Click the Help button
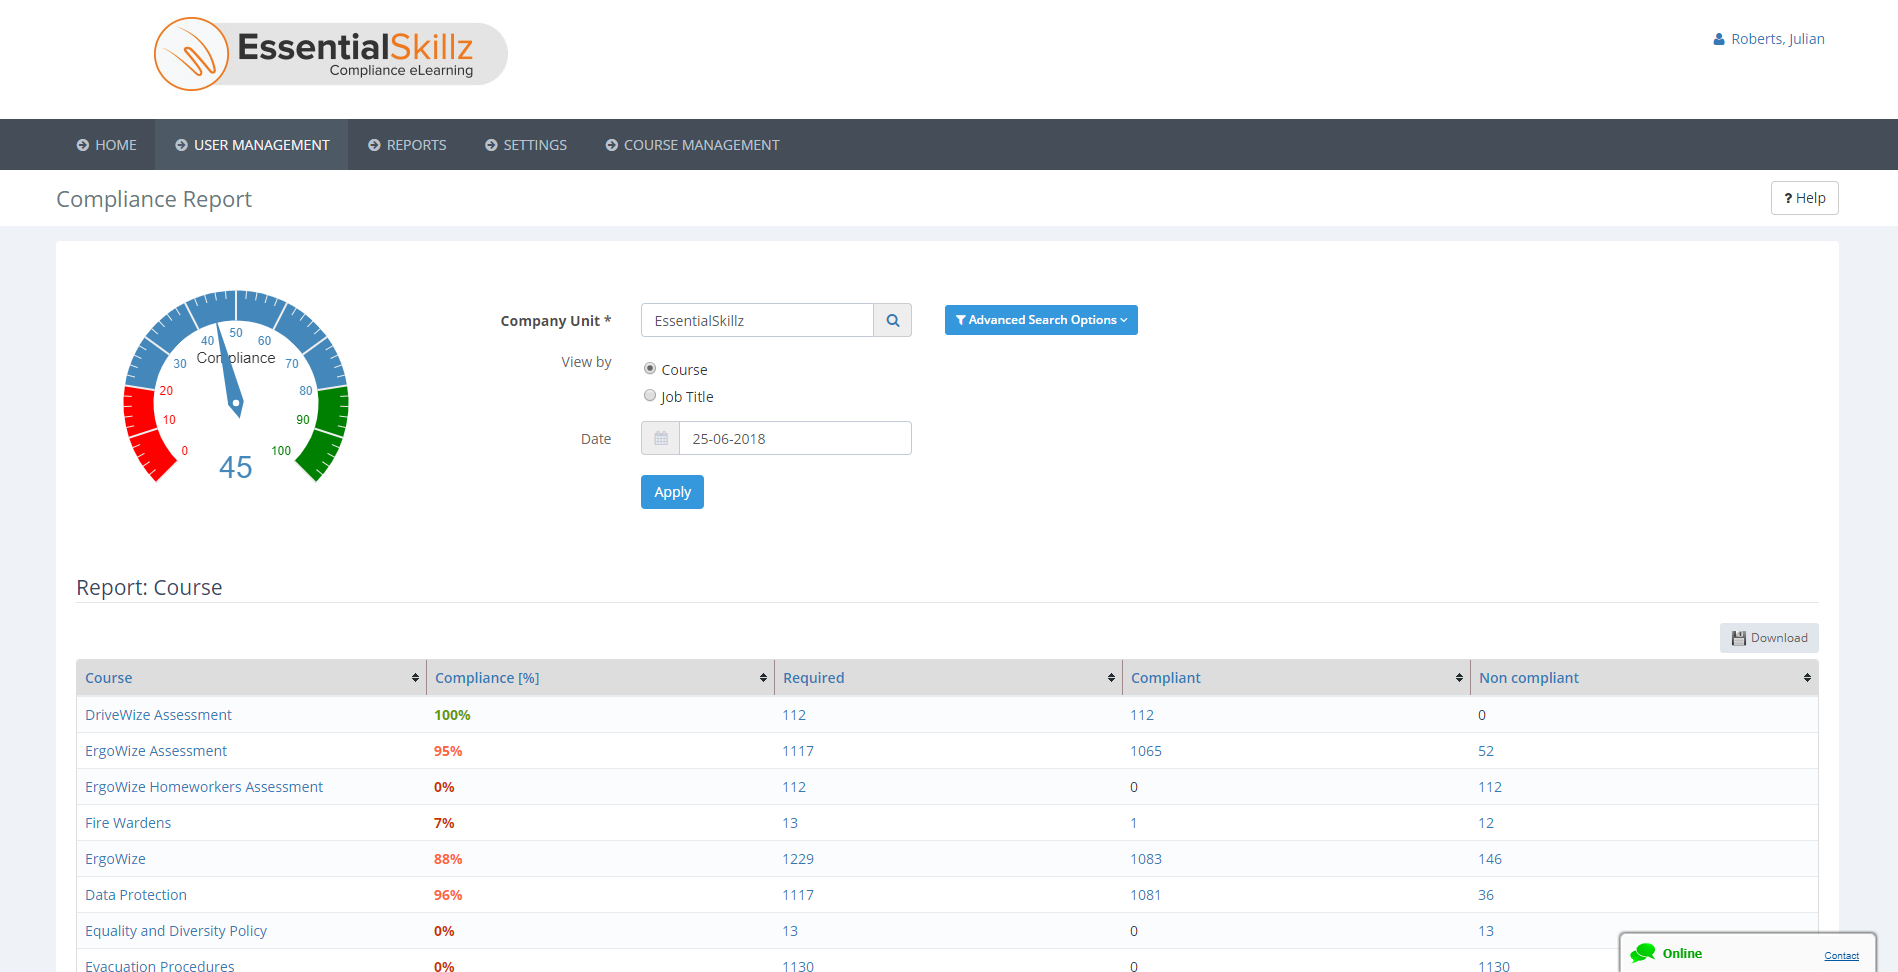This screenshot has width=1898, height=972. 1804,198
